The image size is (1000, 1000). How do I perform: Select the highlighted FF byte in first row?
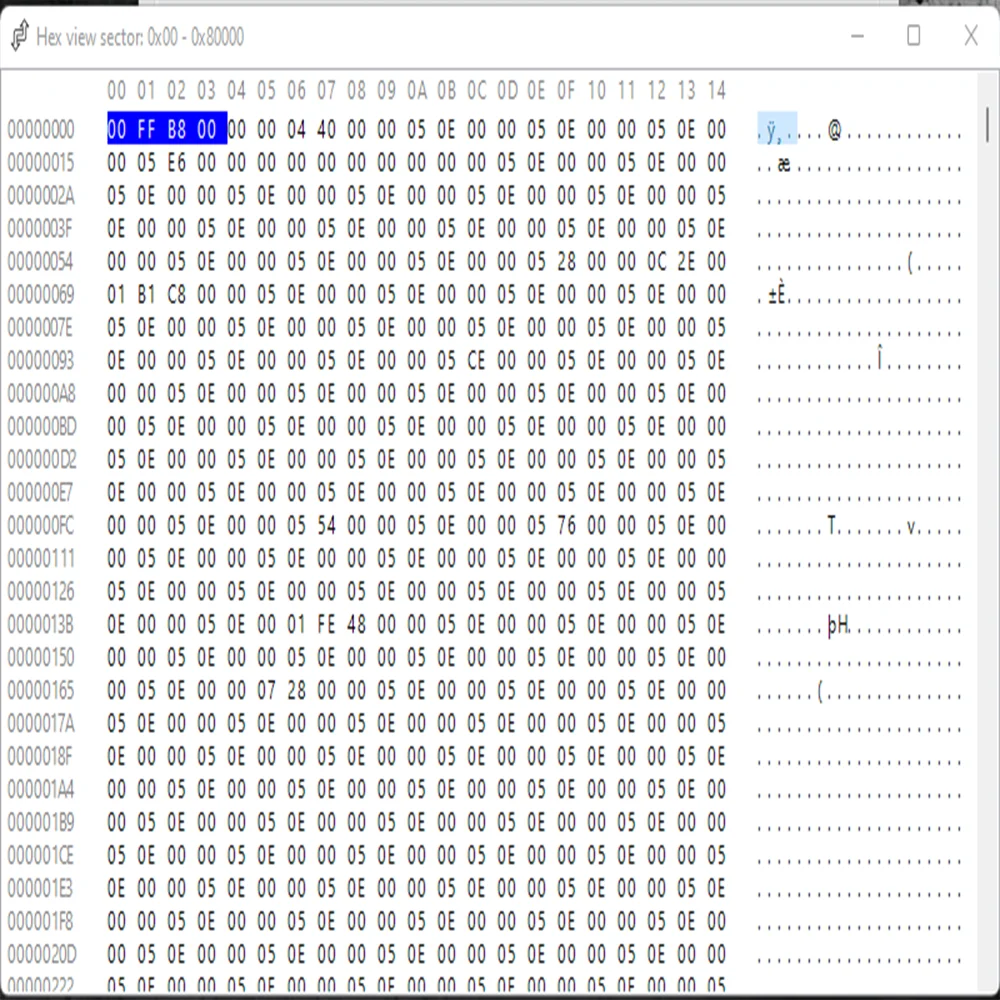pos(147,129)
